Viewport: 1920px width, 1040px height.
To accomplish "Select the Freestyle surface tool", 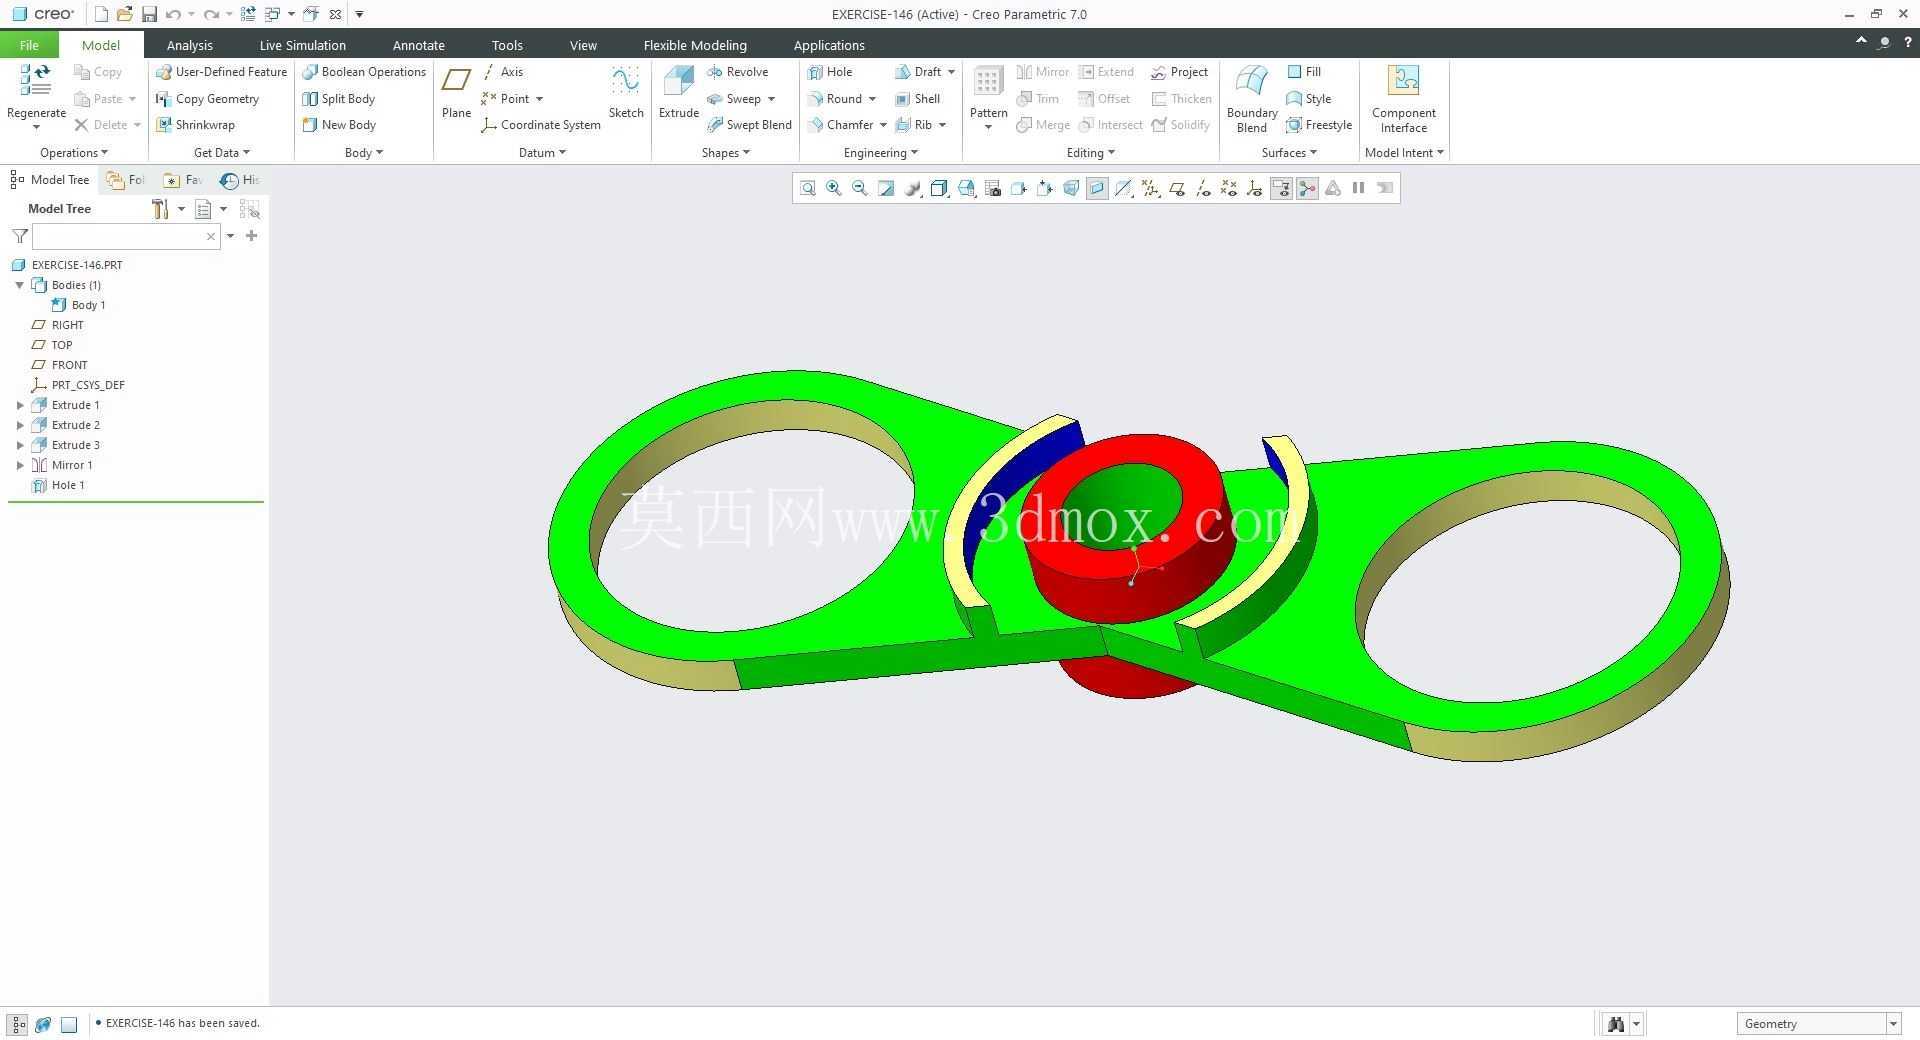I will [1319, 125].
